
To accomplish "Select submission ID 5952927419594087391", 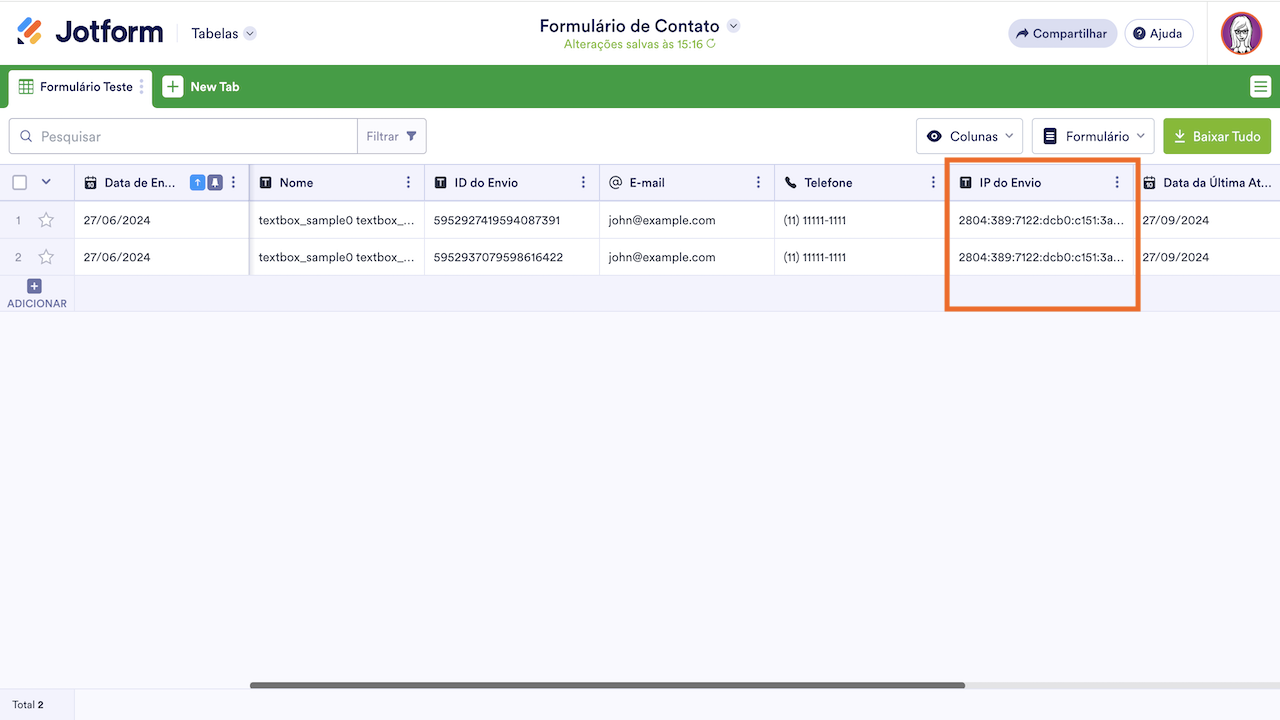I will point(512,220).
